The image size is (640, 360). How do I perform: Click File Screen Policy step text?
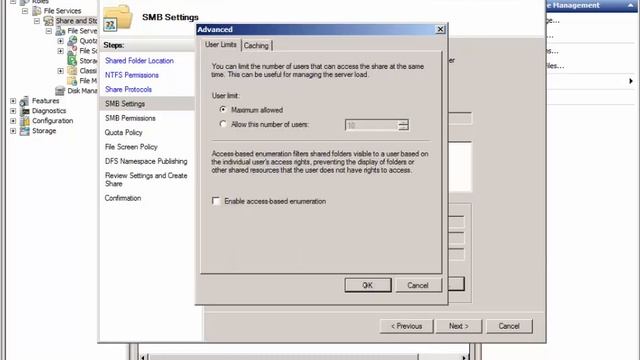(131, 147)
